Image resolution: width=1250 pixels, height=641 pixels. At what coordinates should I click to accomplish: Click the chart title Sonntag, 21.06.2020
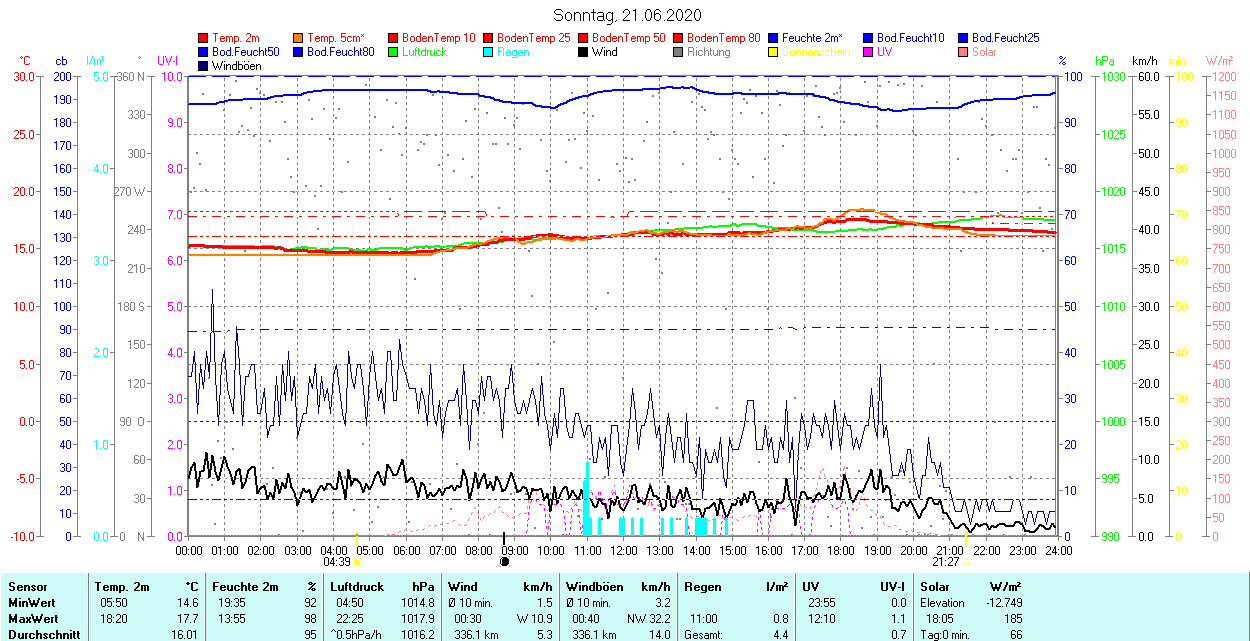pos(627,15)
